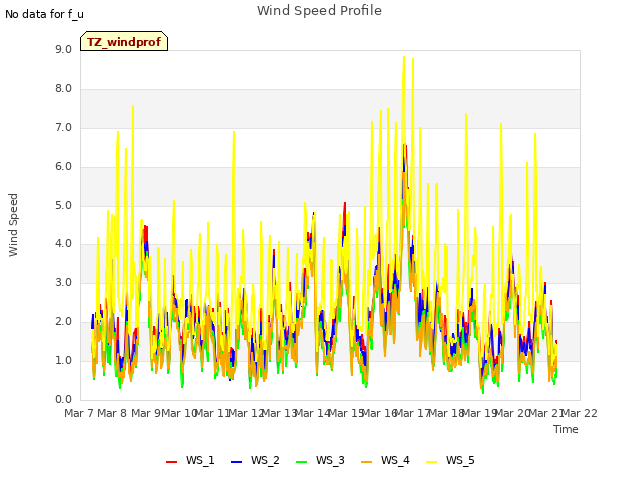
Task: Click the orange WS_4 legend color marker
Action: [x=367, y=462]
